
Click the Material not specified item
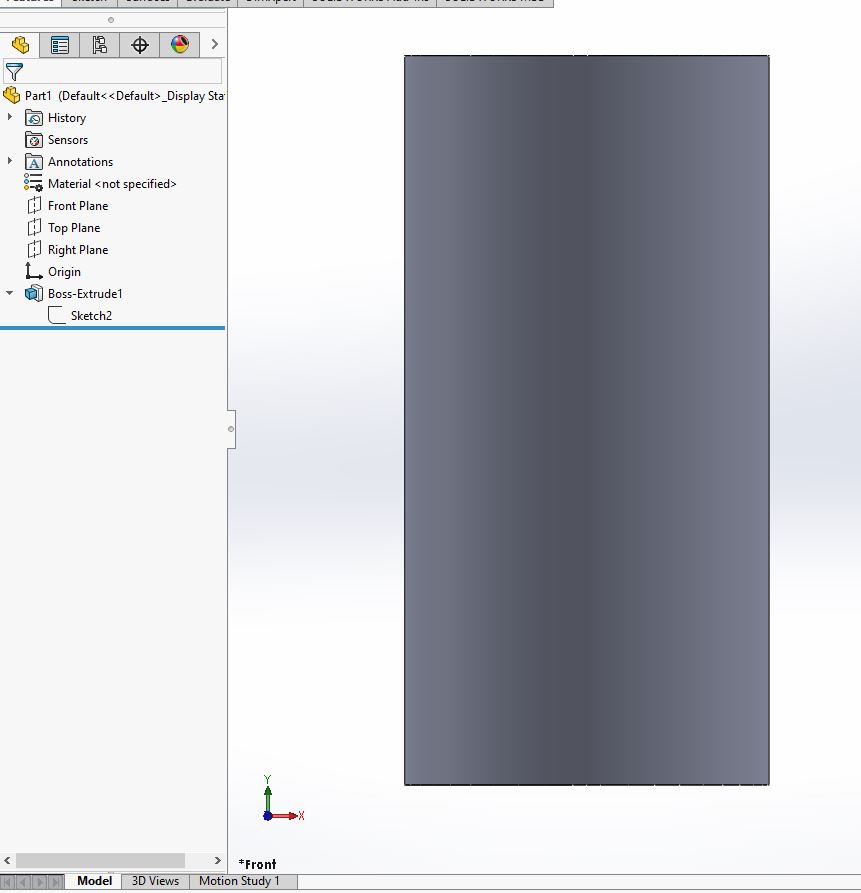click(113, 183)
